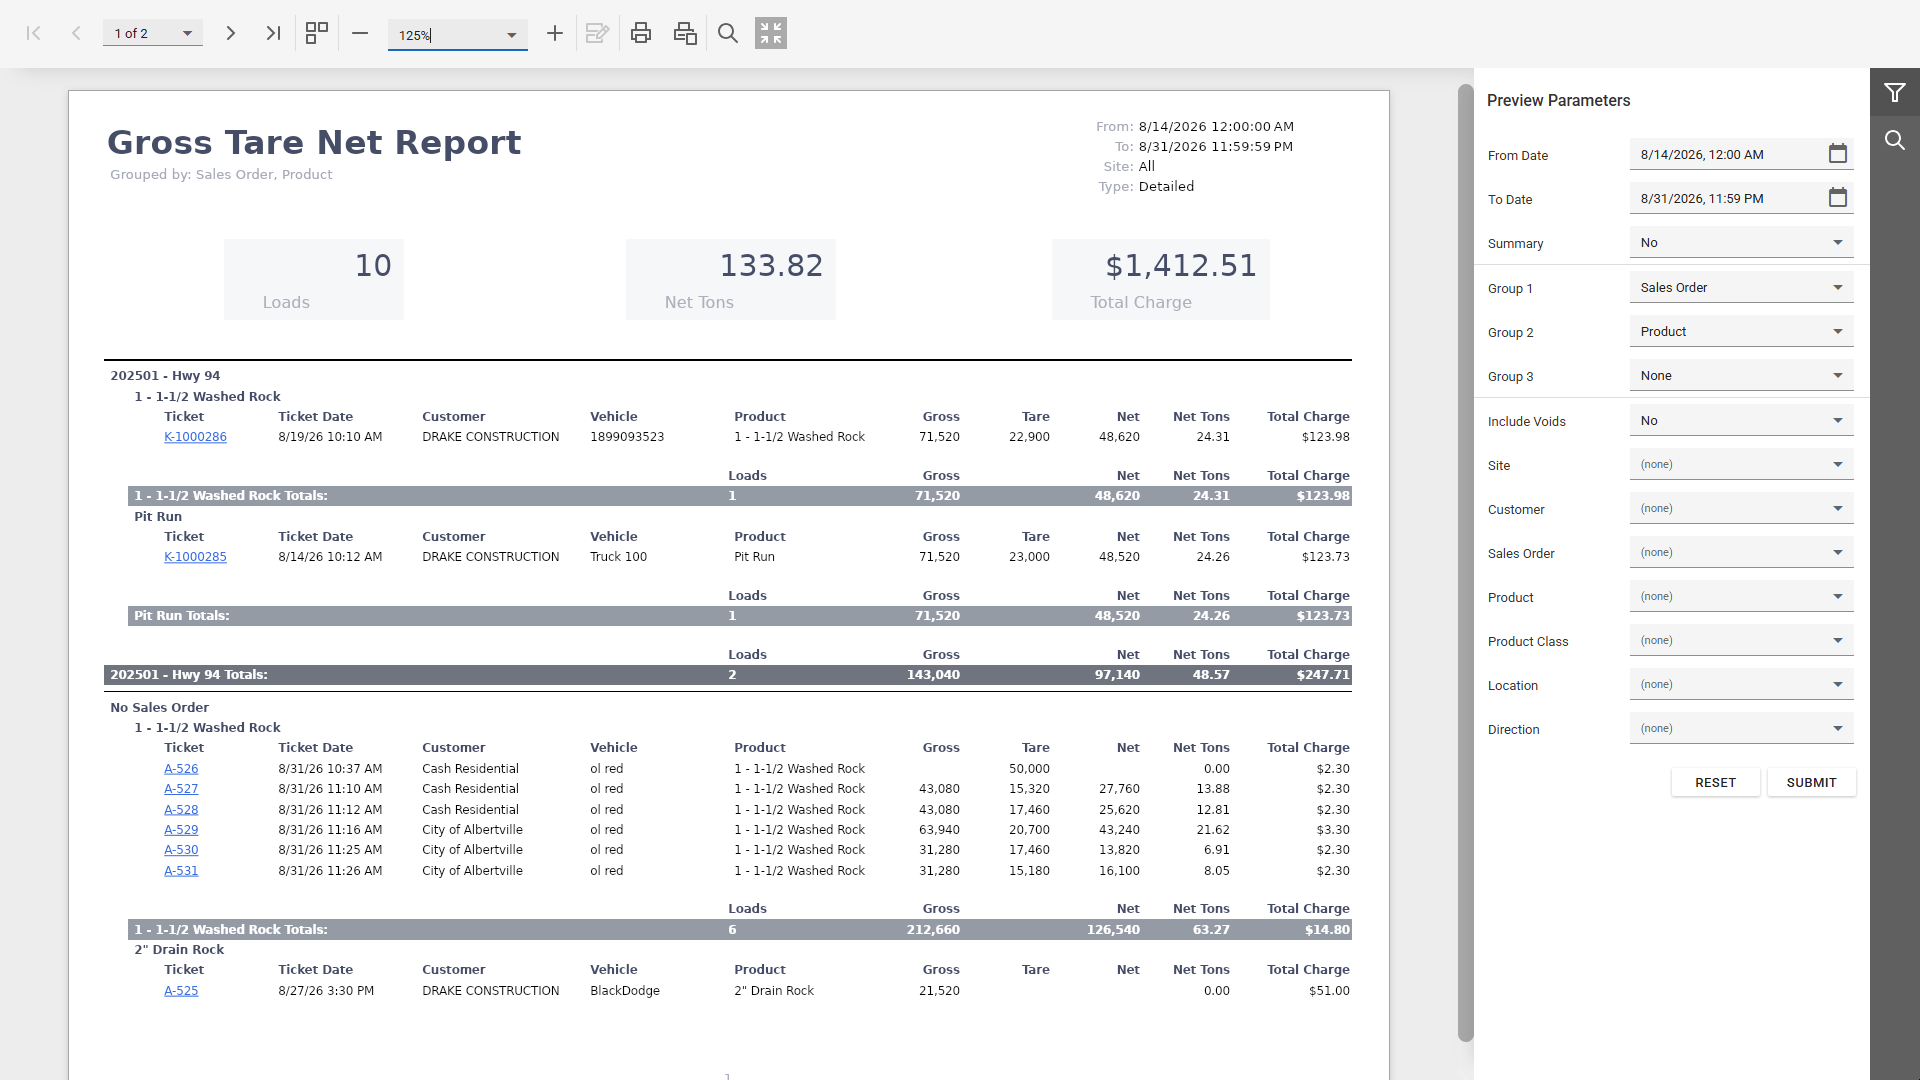Open ticket A-531 link

181,871
